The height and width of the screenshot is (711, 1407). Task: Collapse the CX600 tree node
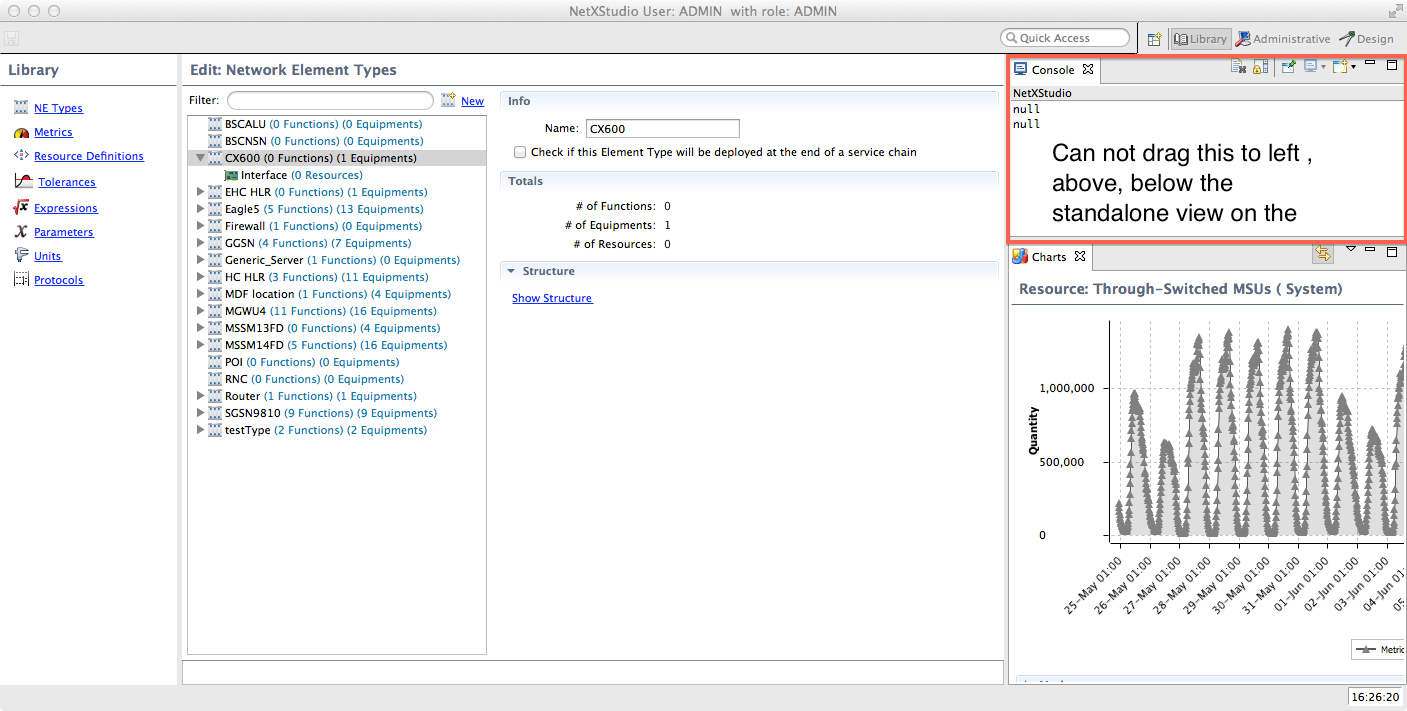pos(200,158)
